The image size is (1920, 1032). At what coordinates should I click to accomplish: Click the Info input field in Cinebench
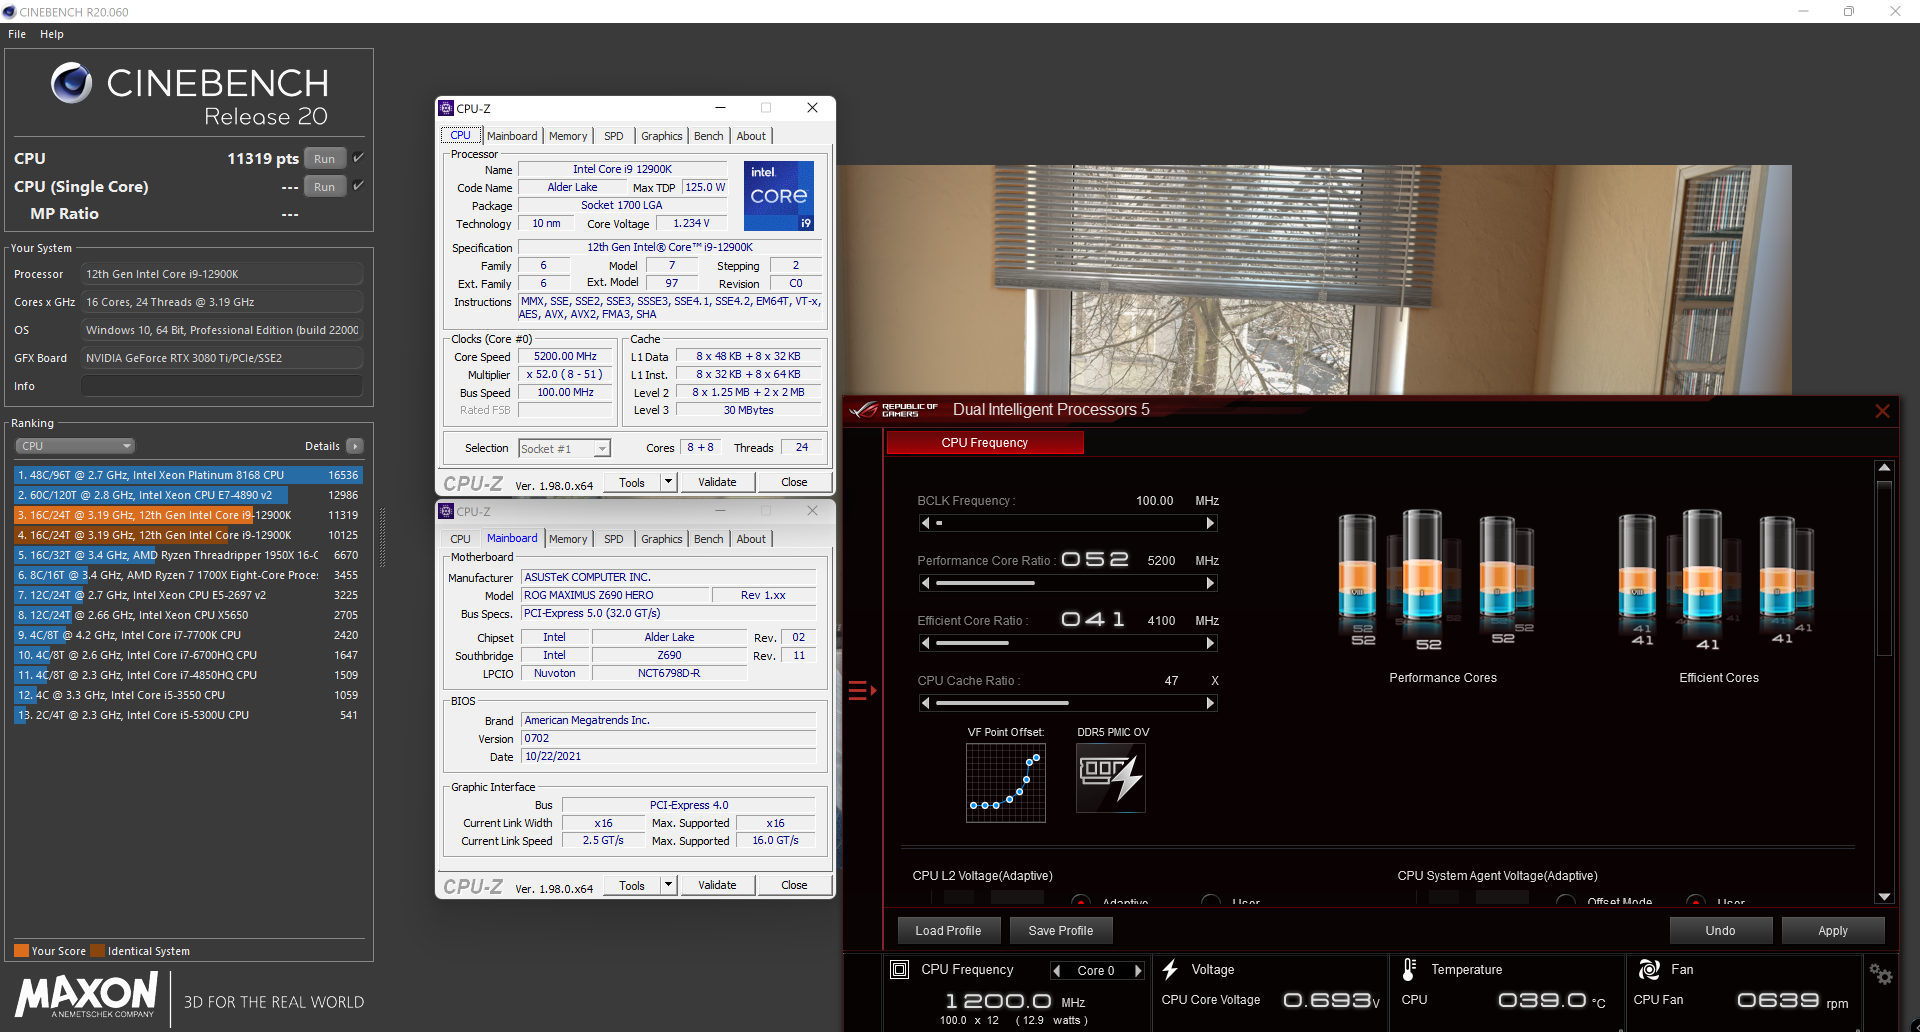click(x=222, y=386)
